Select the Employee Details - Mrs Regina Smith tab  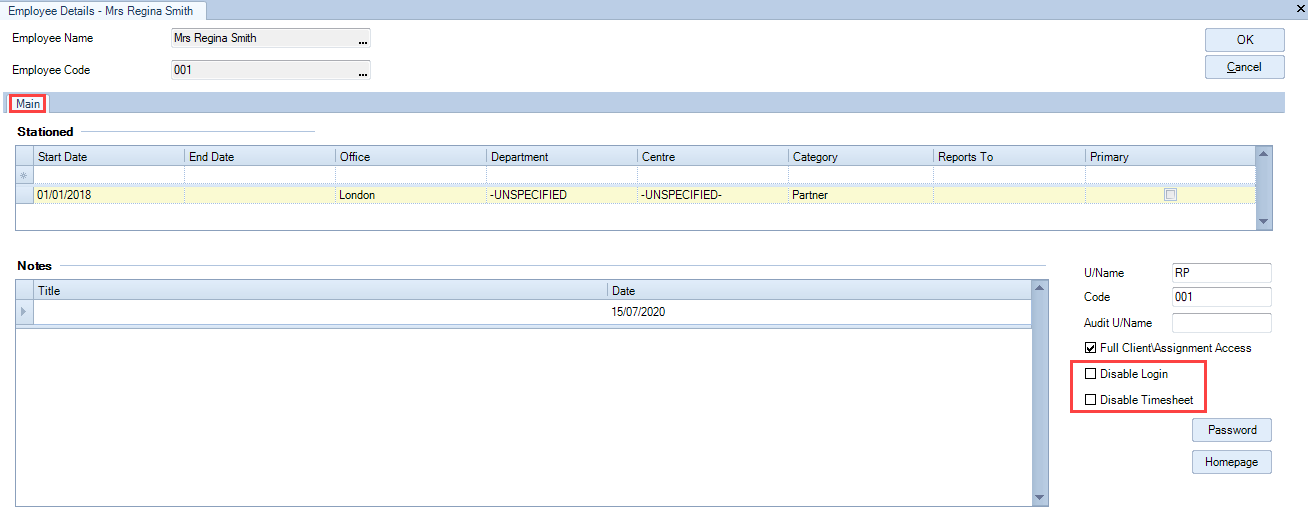pos(103,10)
